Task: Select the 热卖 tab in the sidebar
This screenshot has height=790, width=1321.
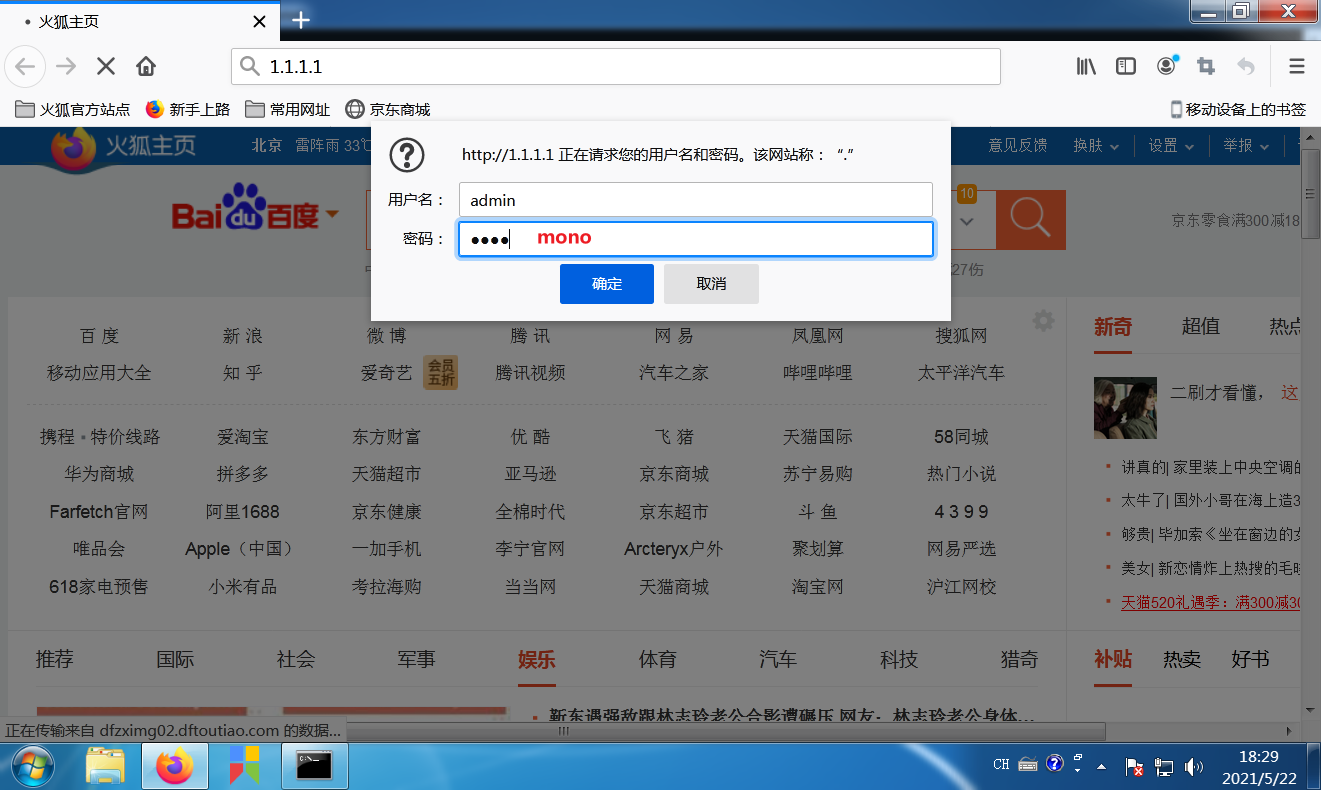Action: 1181,659
